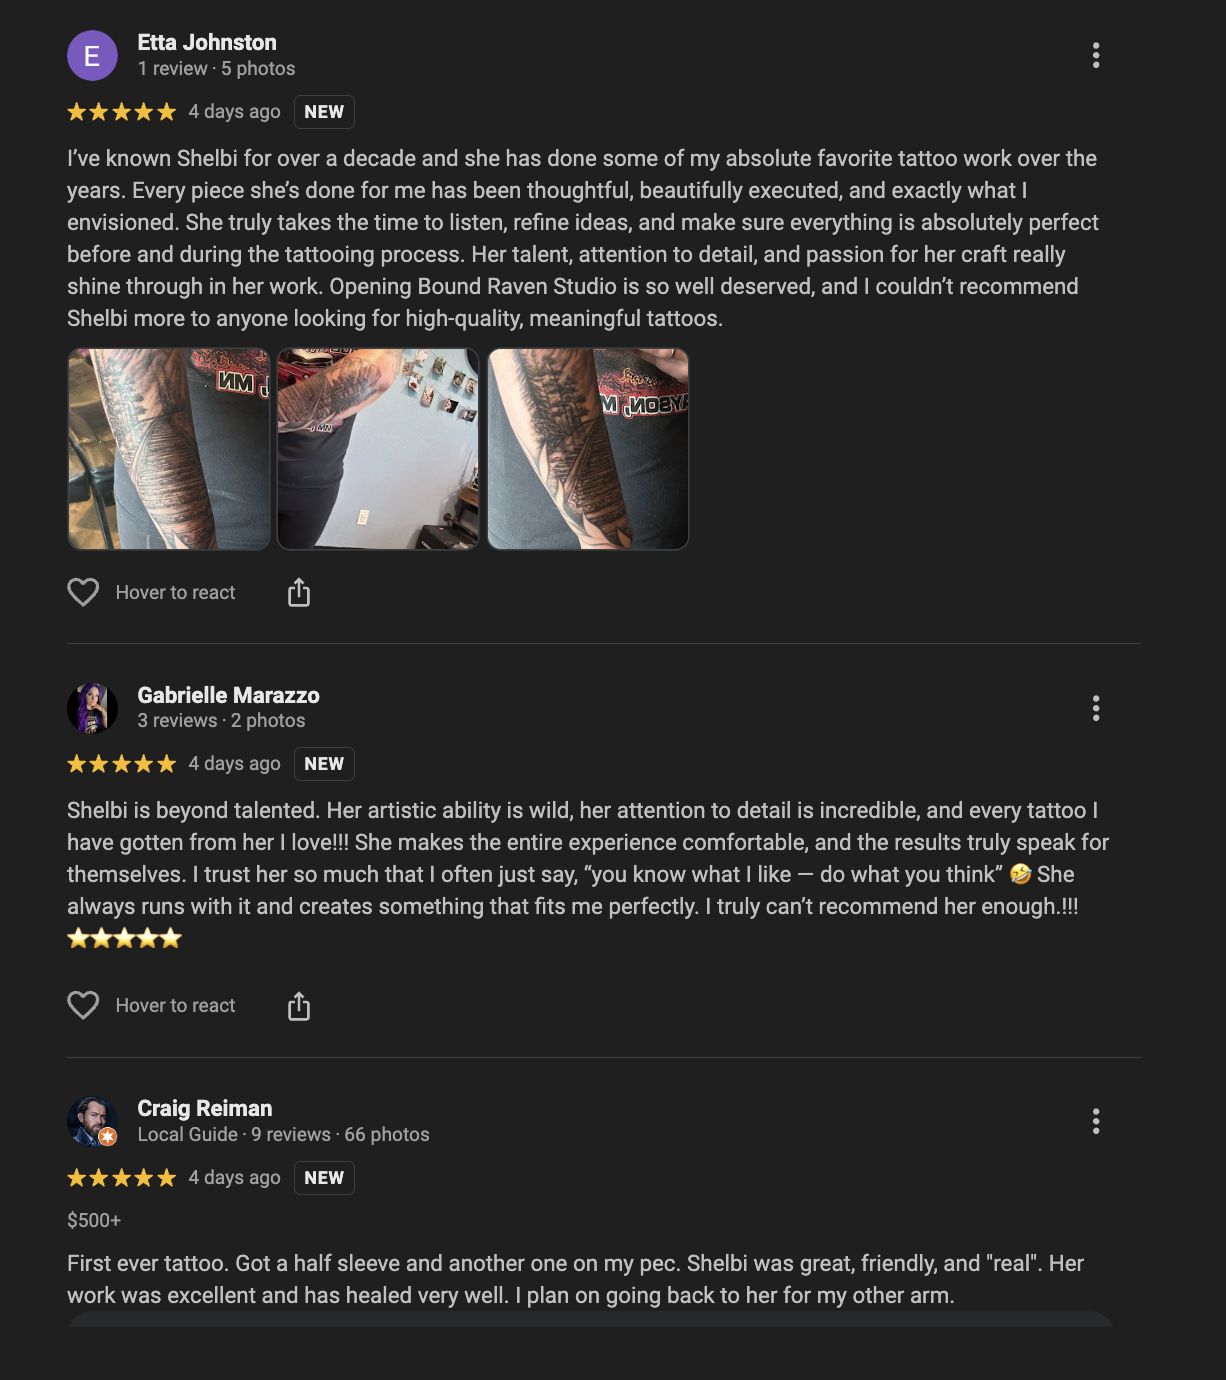The height and width of the screenshot is (1380, 1226).
Task: Click Hover to react under Gabrielle's review
Action: point(175,1005)
